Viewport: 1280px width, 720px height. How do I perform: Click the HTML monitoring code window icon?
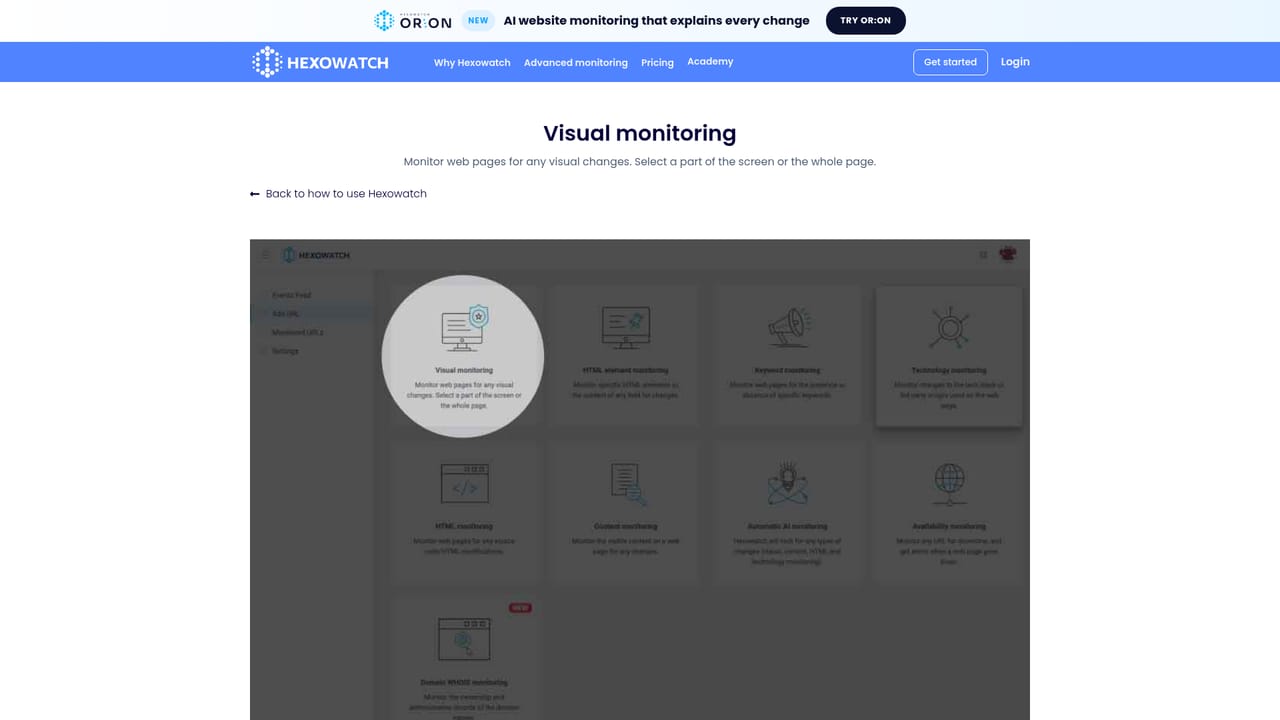(465, 484)
